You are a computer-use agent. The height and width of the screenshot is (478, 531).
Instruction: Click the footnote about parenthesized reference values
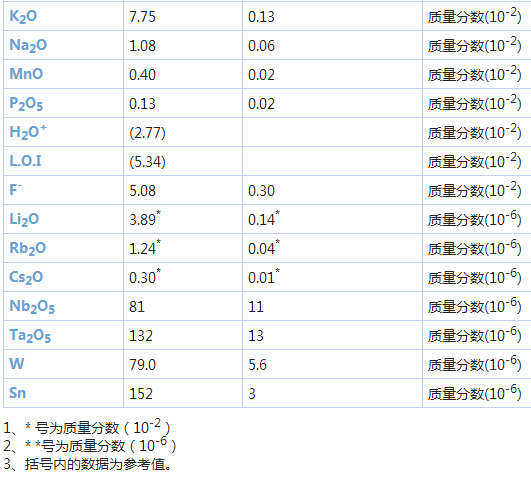click(x=87, y=464)
